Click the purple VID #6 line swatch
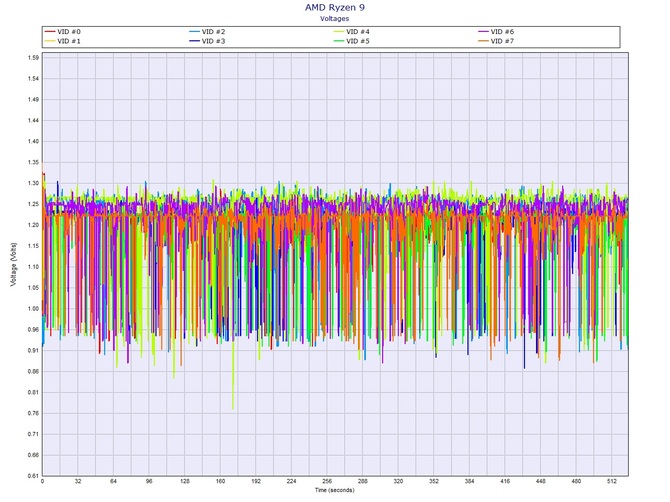670x502 pixels. tap(483, 32)
